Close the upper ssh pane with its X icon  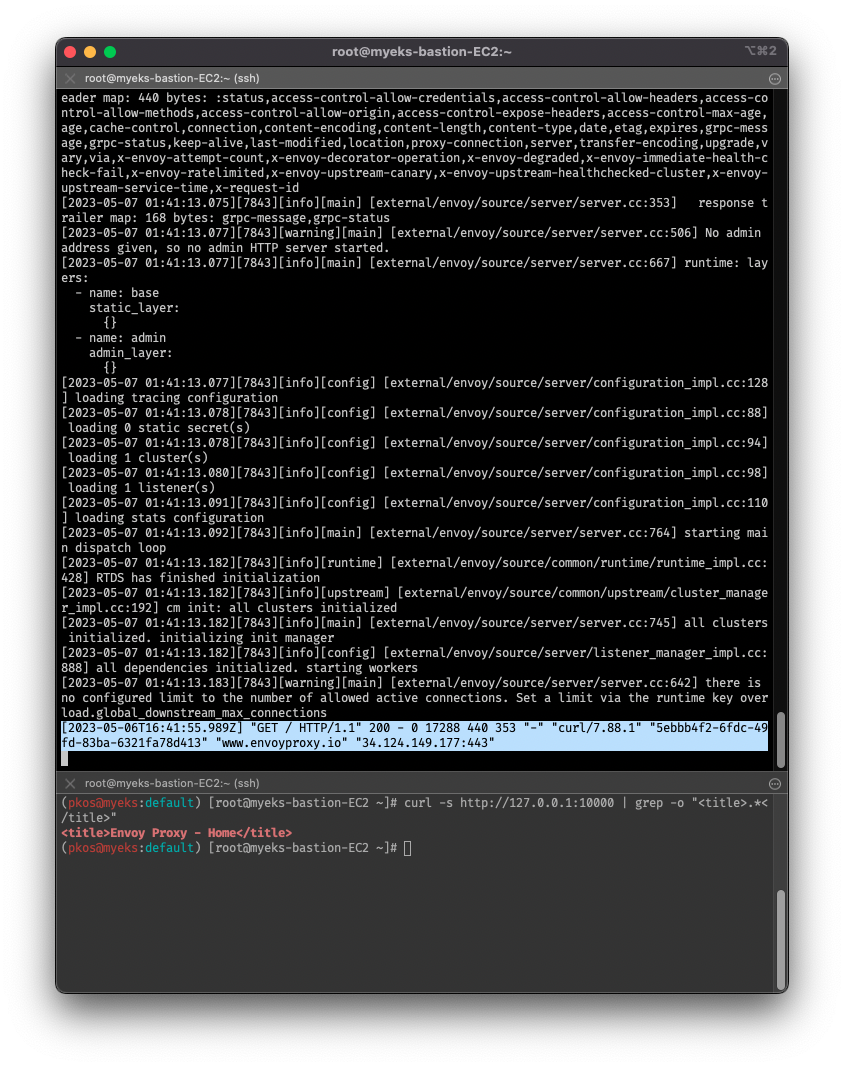click(x=70, y=79)
